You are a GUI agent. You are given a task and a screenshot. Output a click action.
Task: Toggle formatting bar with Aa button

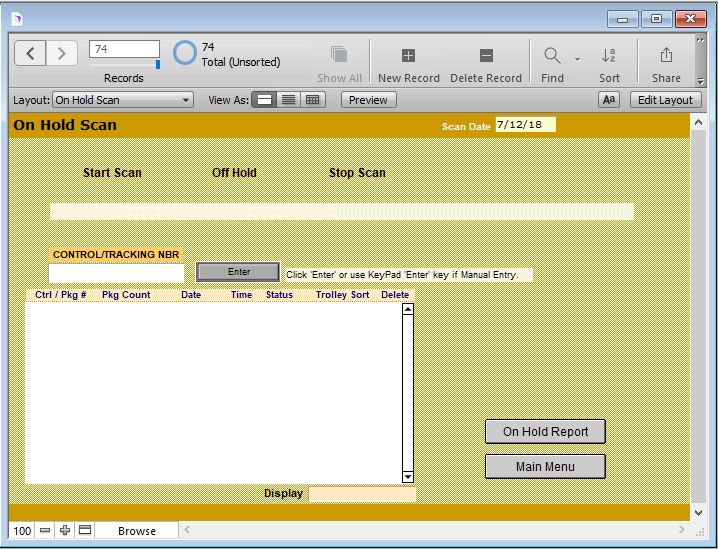608,100
